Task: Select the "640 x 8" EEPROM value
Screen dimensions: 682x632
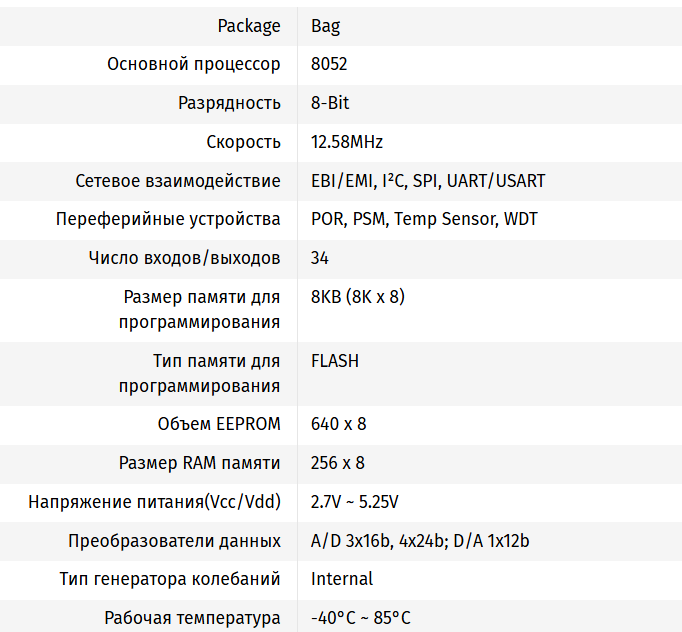Action: click(x=339, y=424)
